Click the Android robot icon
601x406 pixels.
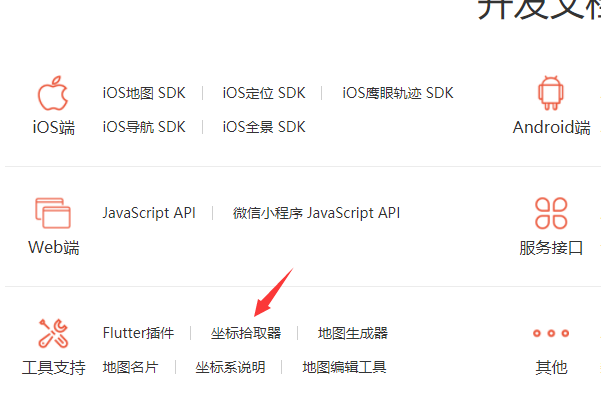click(550, 93)
